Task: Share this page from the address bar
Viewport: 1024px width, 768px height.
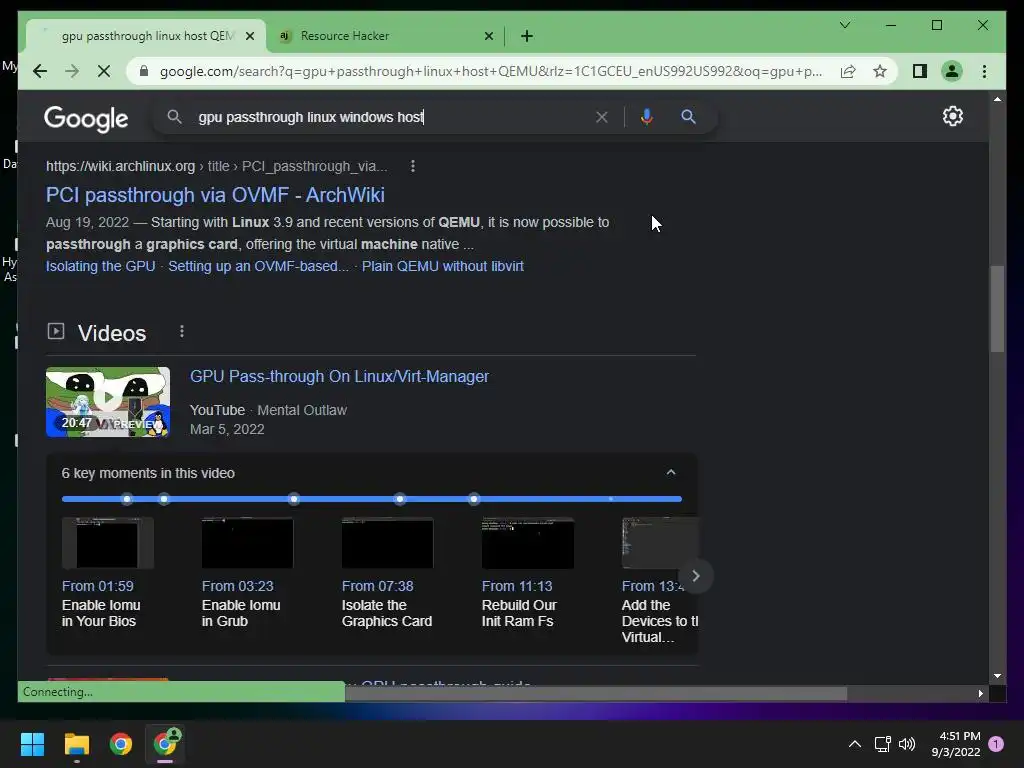Action: [x=848, y=71]
